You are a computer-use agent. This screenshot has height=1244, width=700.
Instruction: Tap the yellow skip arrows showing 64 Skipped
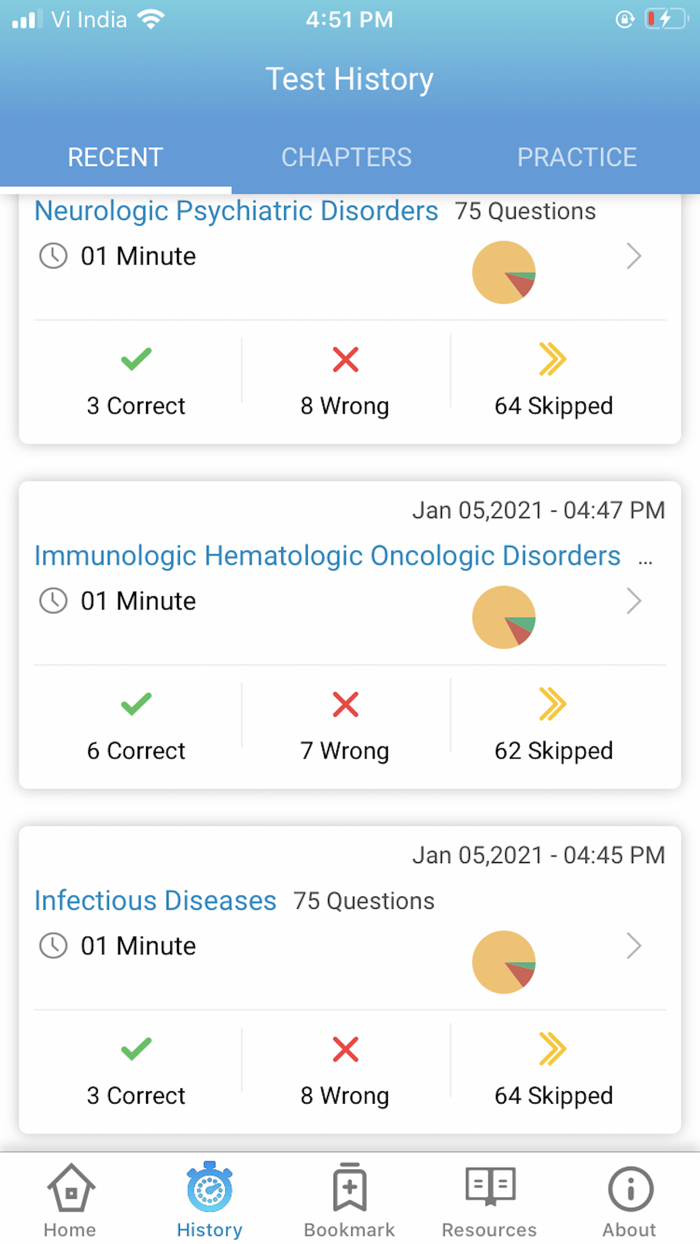pyautogui.click(x=553, y=359)
